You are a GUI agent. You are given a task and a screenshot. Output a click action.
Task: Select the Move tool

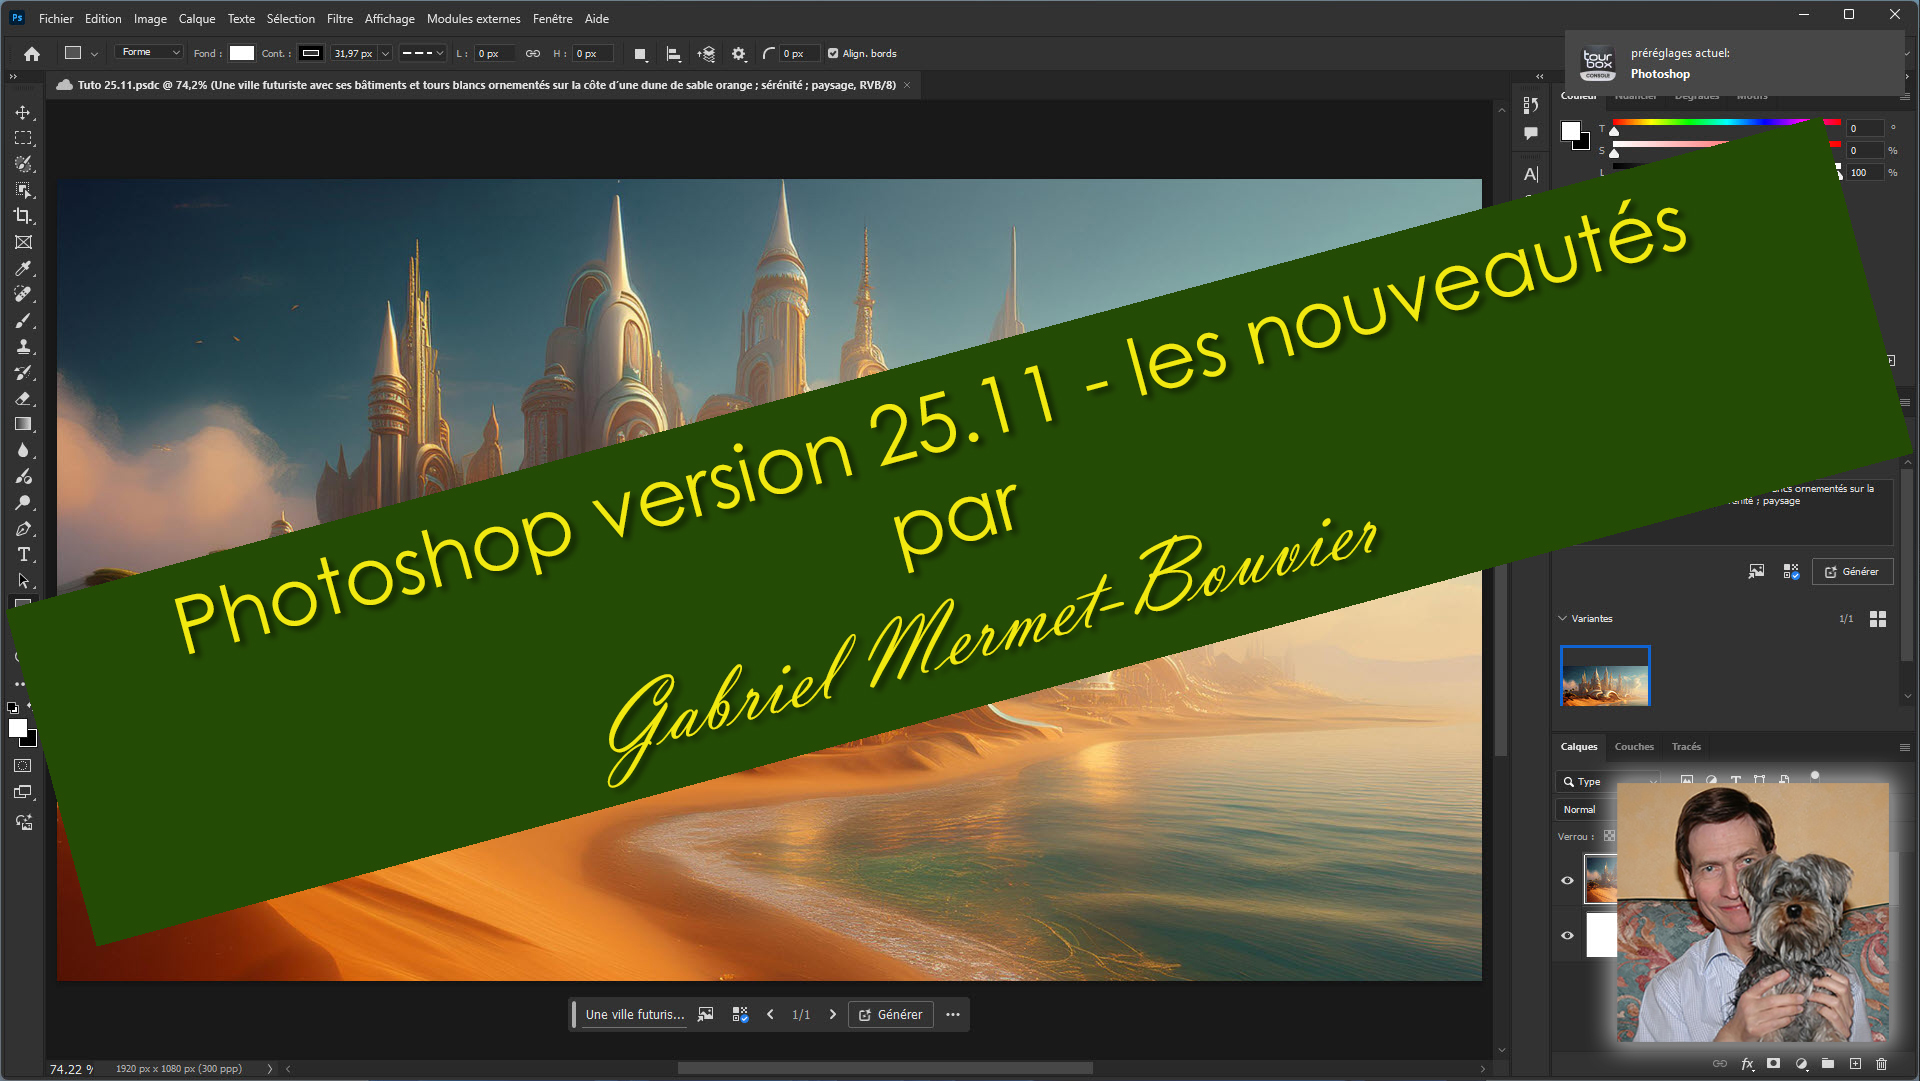pyautogui.click(x=23, y=112)
